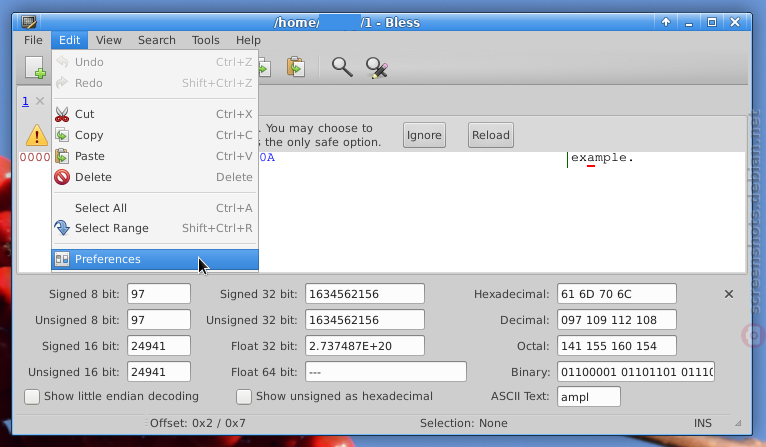The image size is (766, 447).
Task: Click the Unsigned 16 bit field
Action: tap(159, 372)
